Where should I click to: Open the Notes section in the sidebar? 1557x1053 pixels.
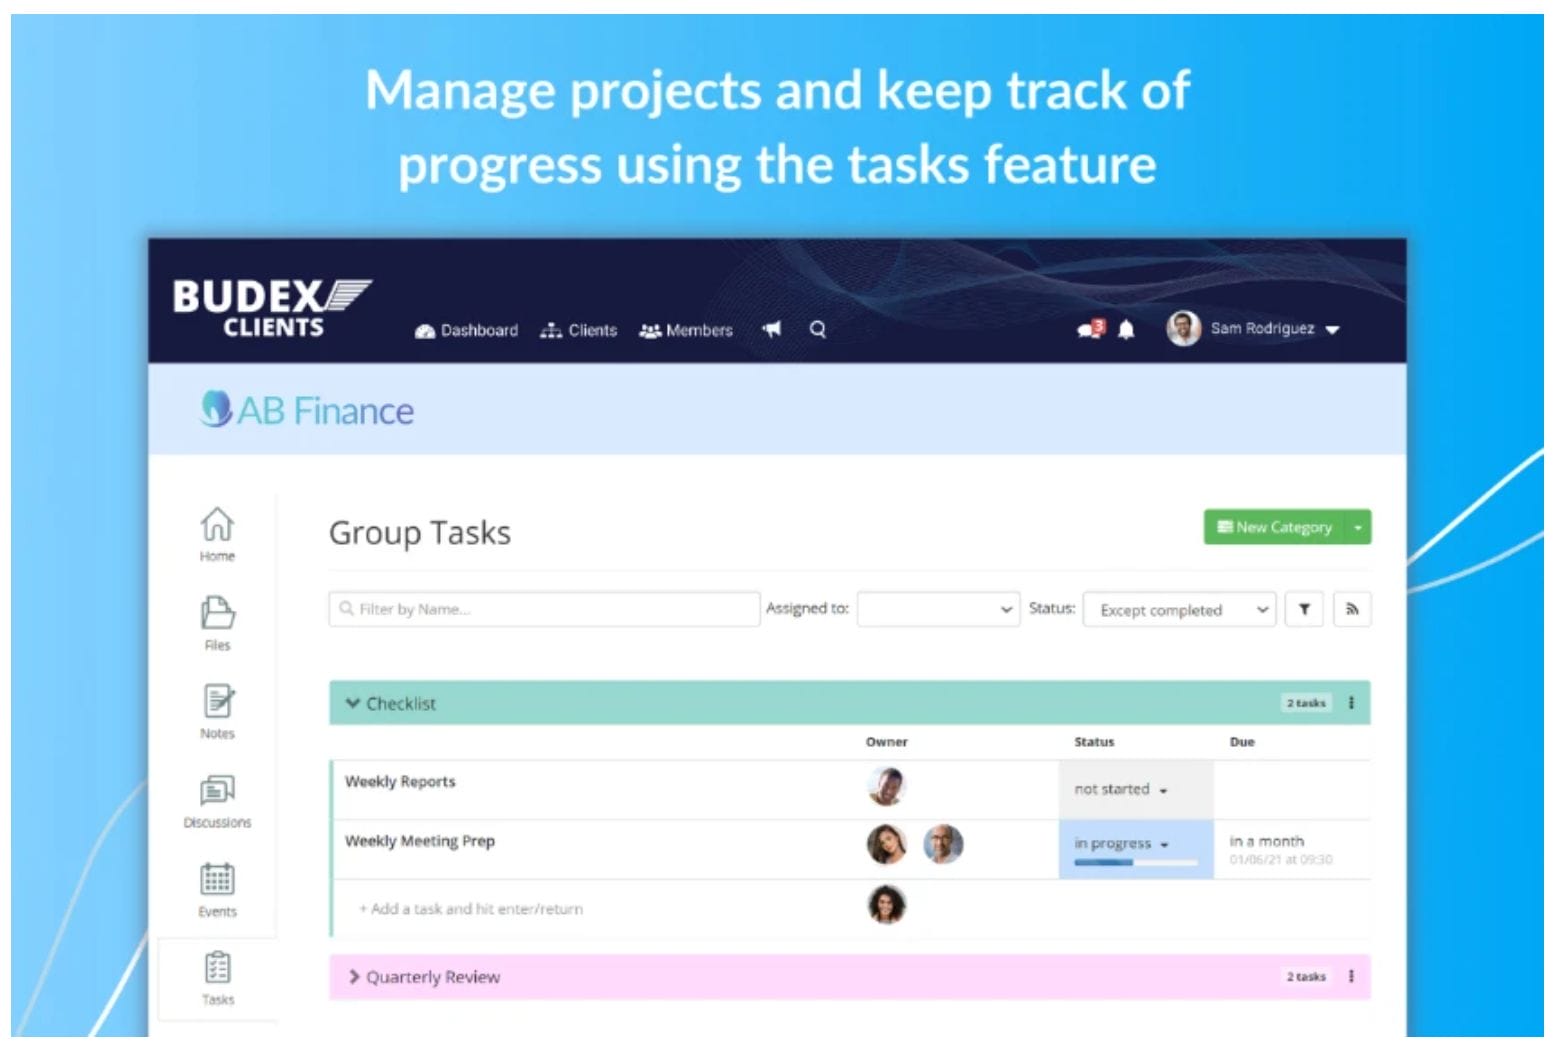click(217, 708)
